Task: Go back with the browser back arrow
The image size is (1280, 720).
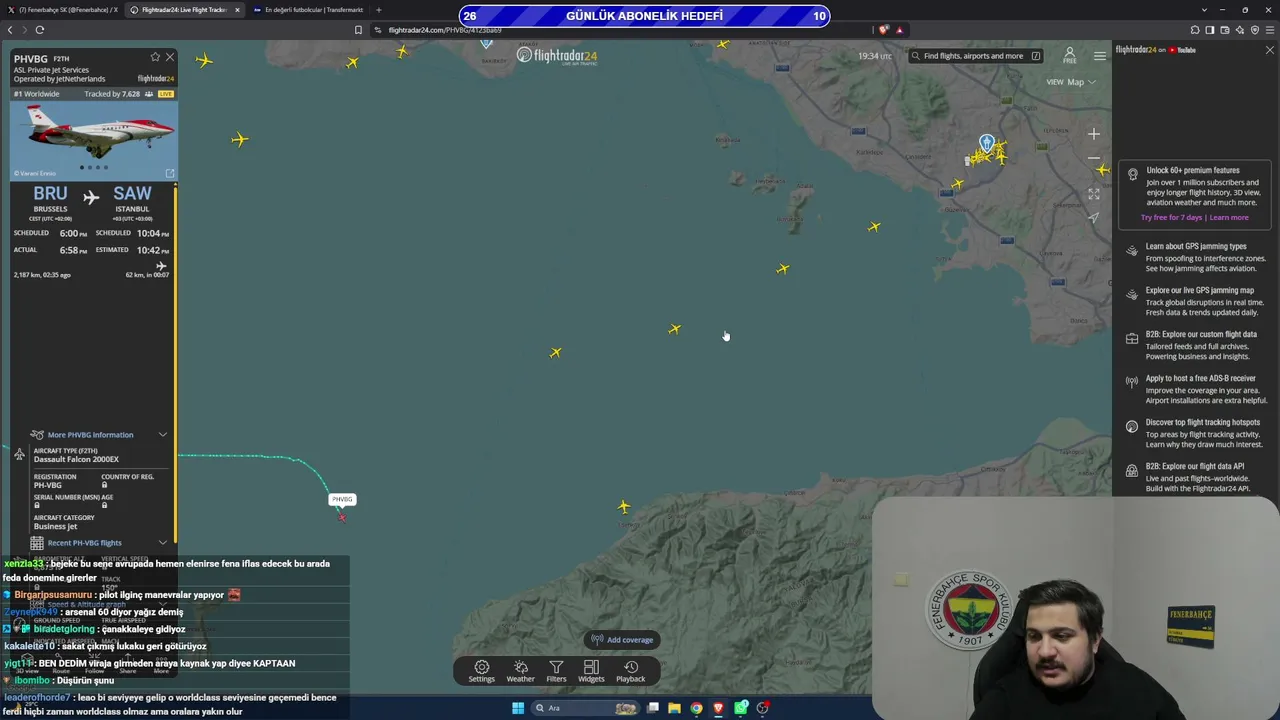Action: 10,30
